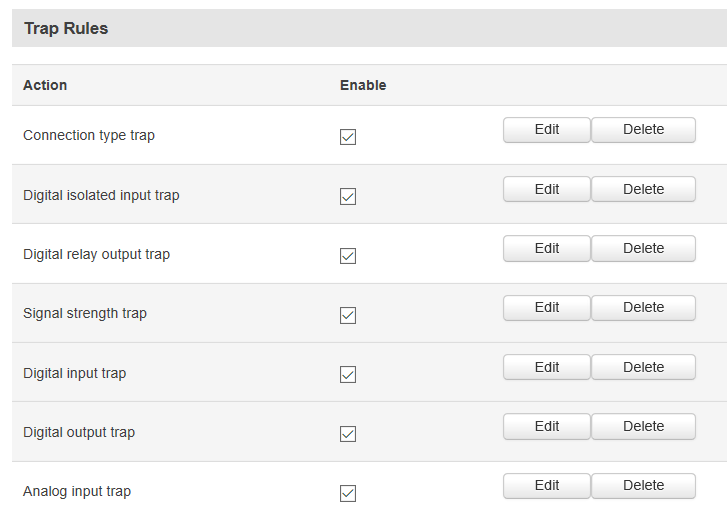The height and width of the screenshot is (518, 727).
Task: Disable Signal strength trap checkbox
Action: point(348,315)
